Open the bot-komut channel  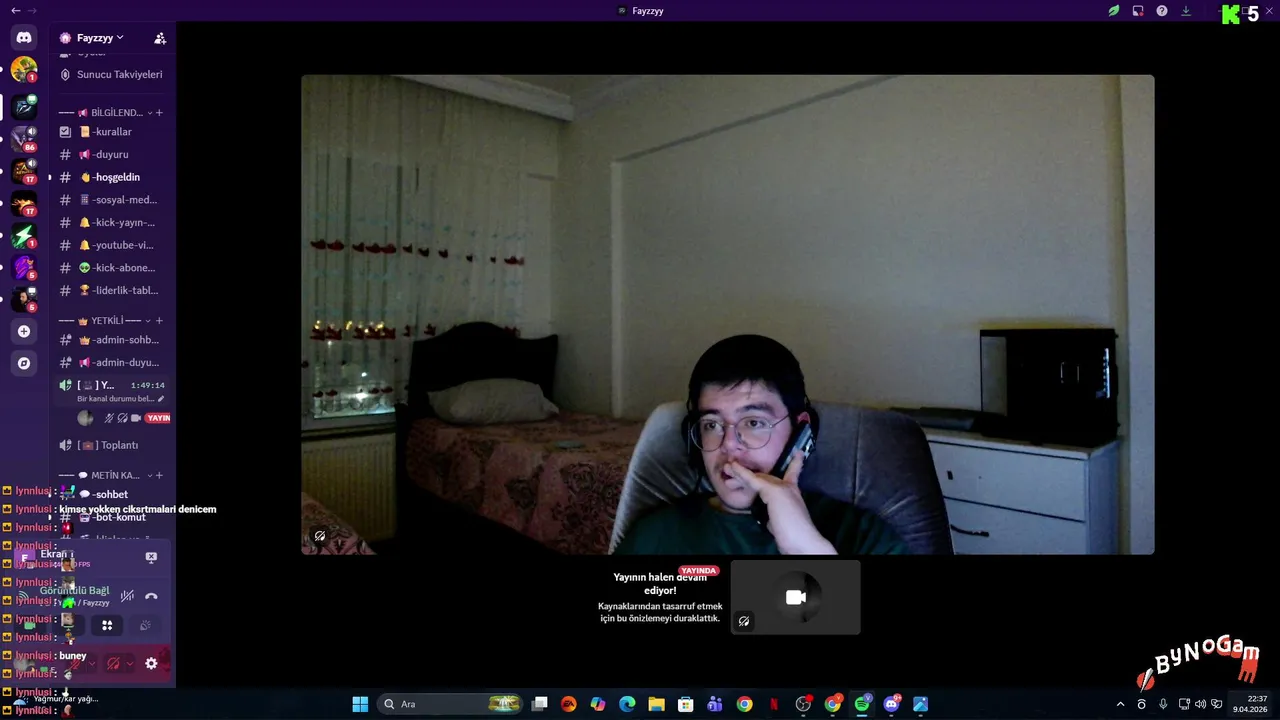click(112, 517)
